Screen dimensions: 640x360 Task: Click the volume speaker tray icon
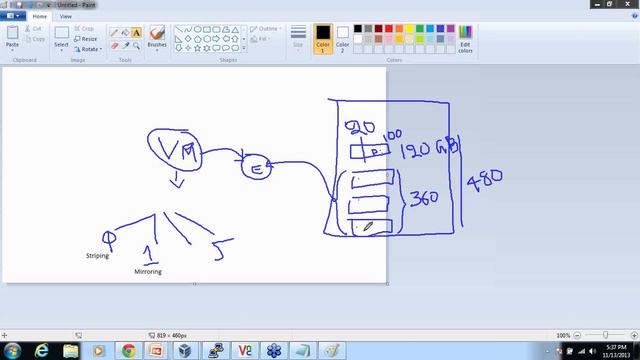[x=592, y=351]
